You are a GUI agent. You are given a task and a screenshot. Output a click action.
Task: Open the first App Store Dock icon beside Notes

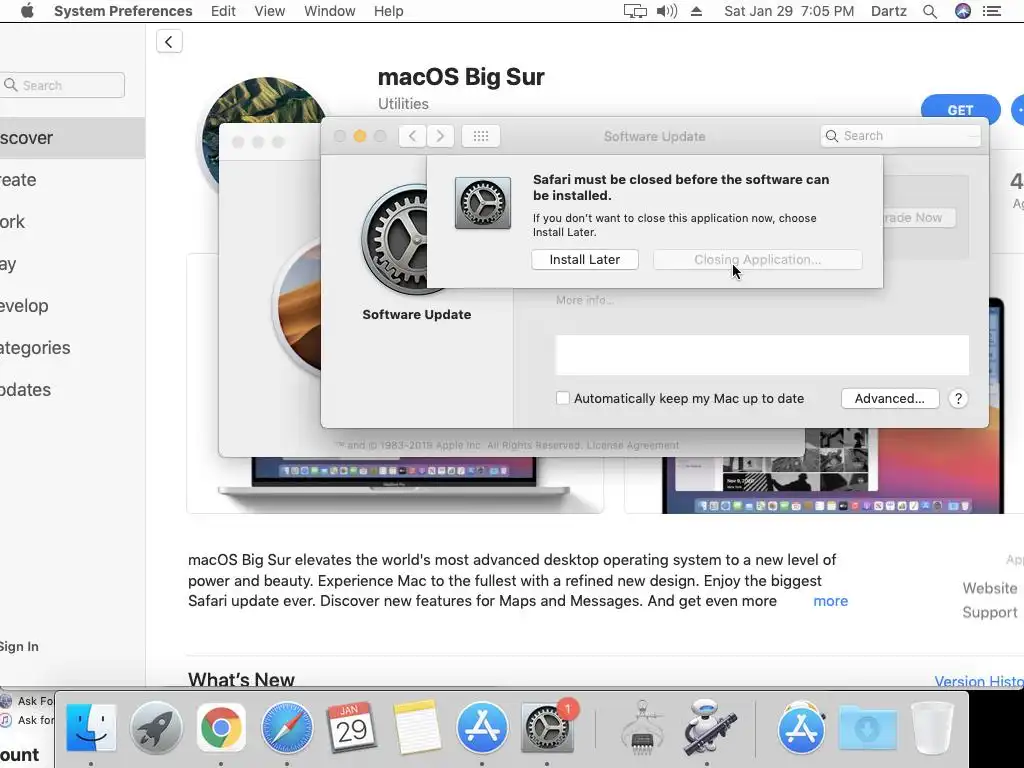482,728
